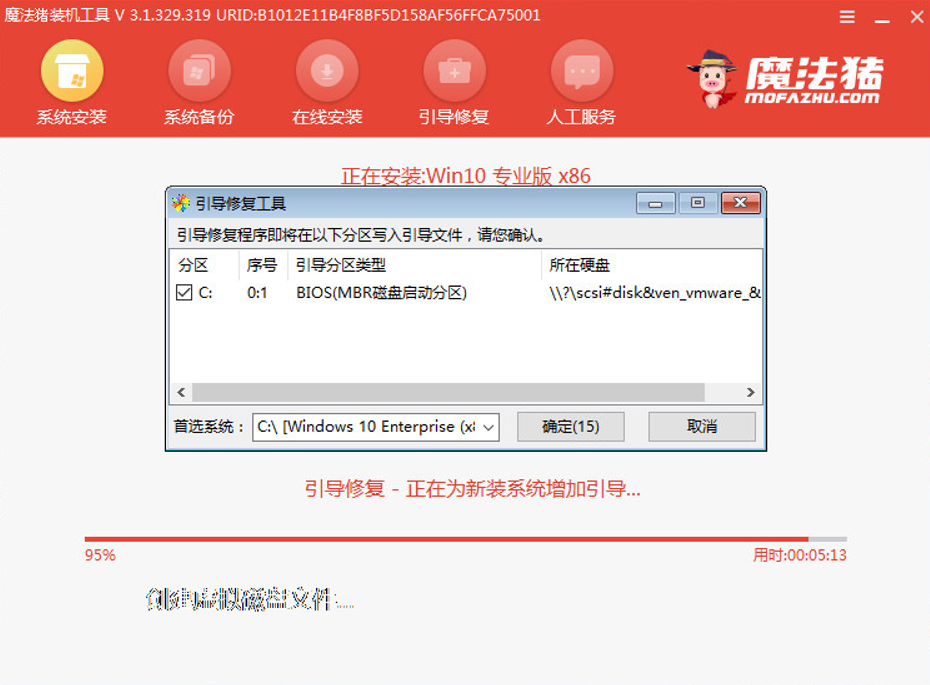Screen dimensions: 930x685
Task: Click the right arrow of the horizontal scrollbar
Action: click(x=751, y=392)
